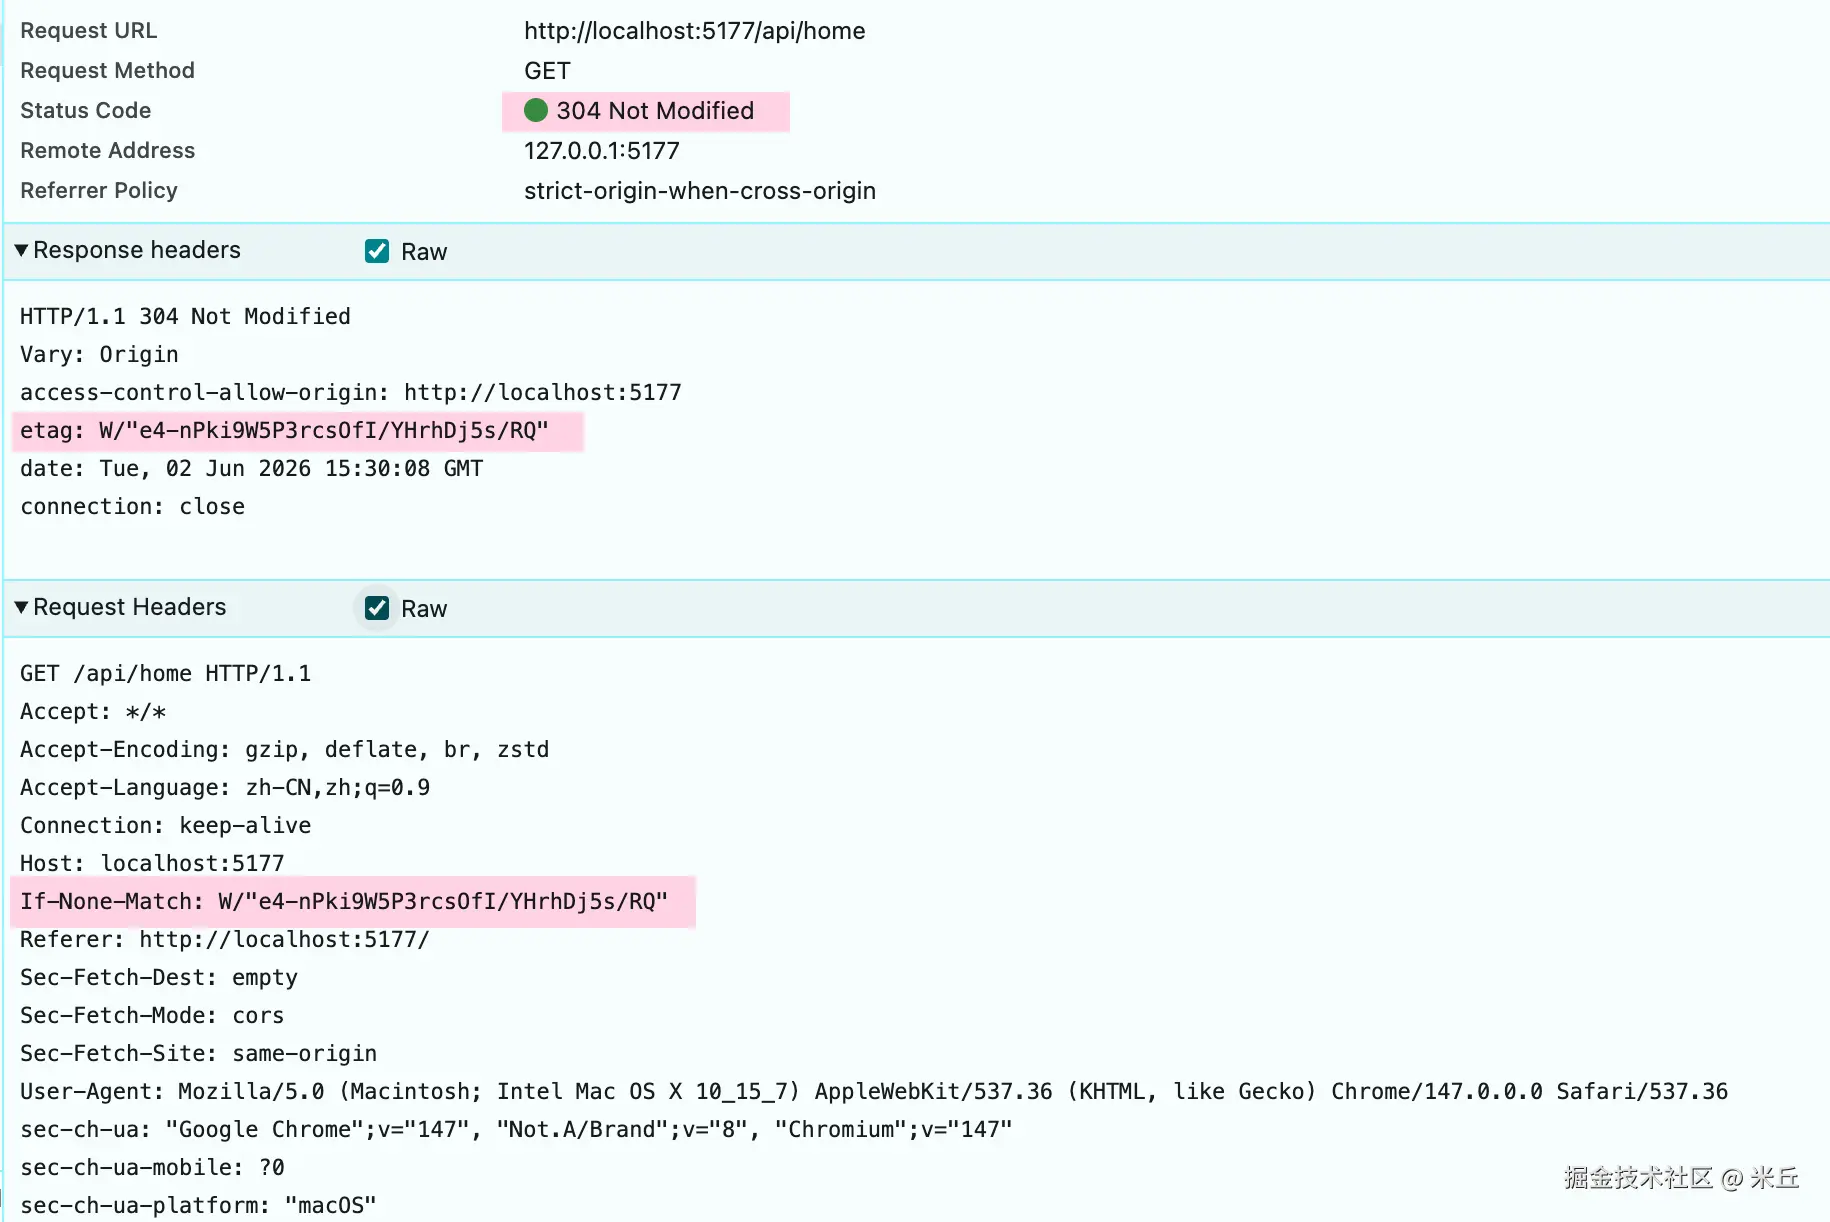Click the strict-origin-when-cross-origin referrer policy value
The height and width of the screenshot is (1222, 1830).
[x=700, y=191]
